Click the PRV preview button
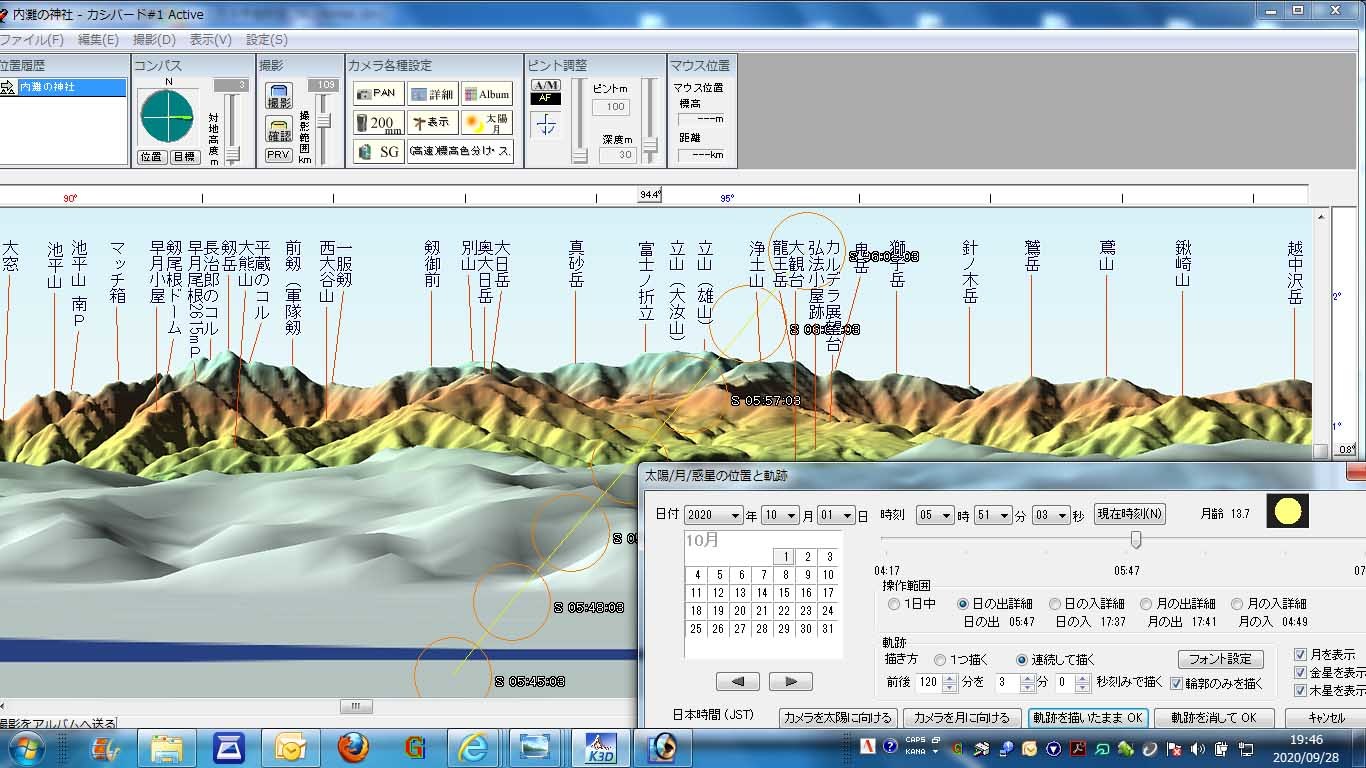 click(279, 155)
